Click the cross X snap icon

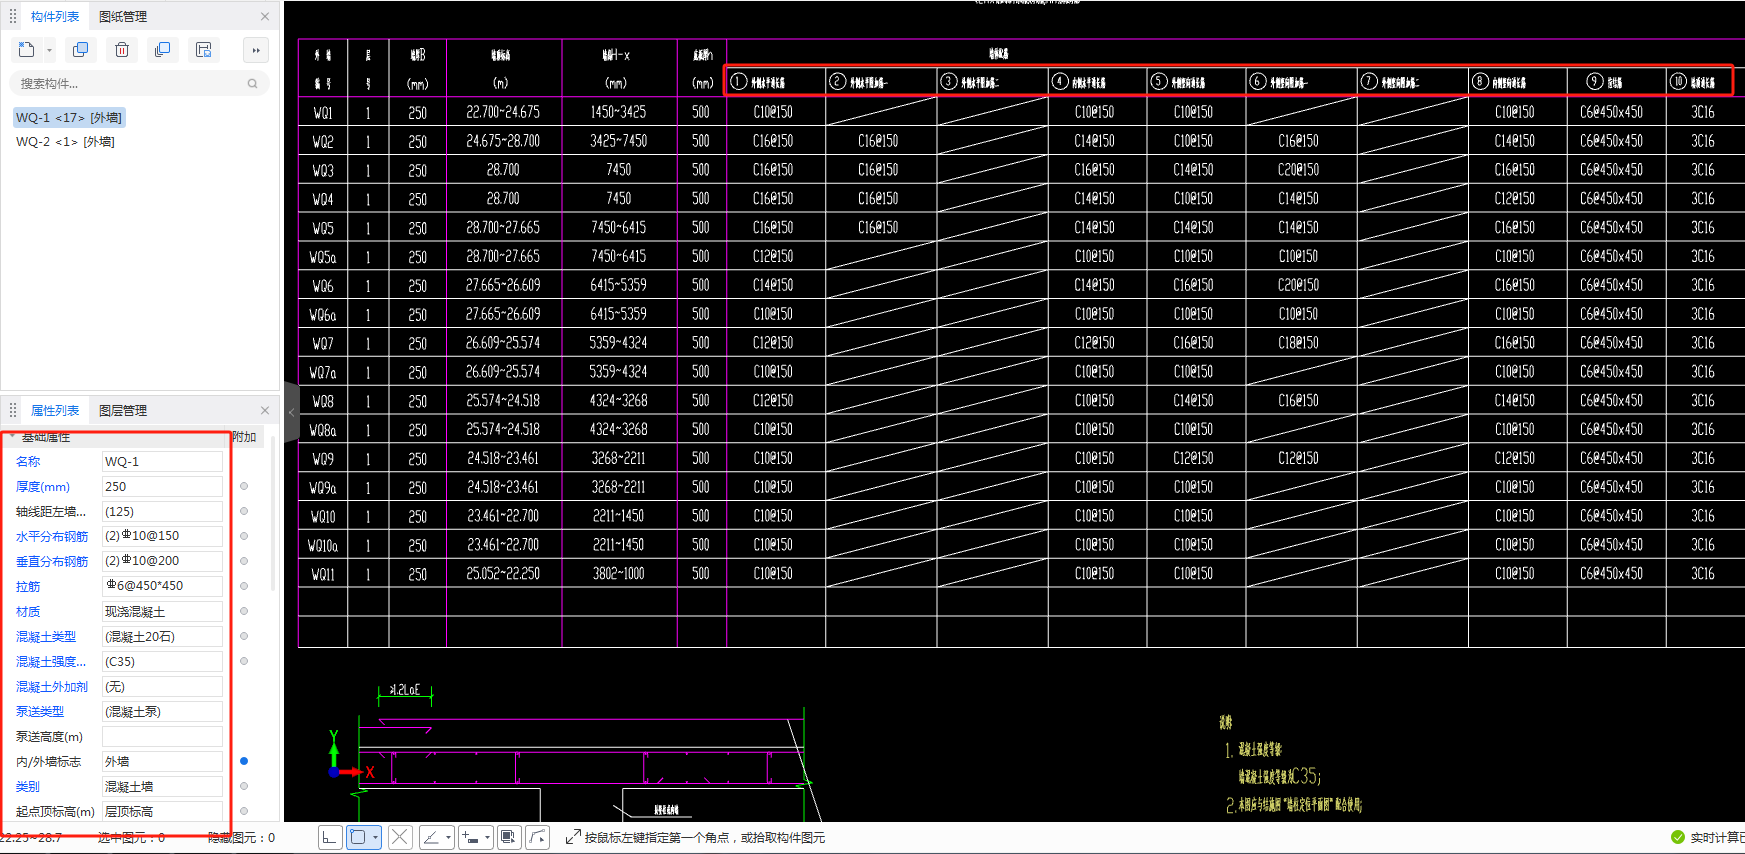coord(400,837)
